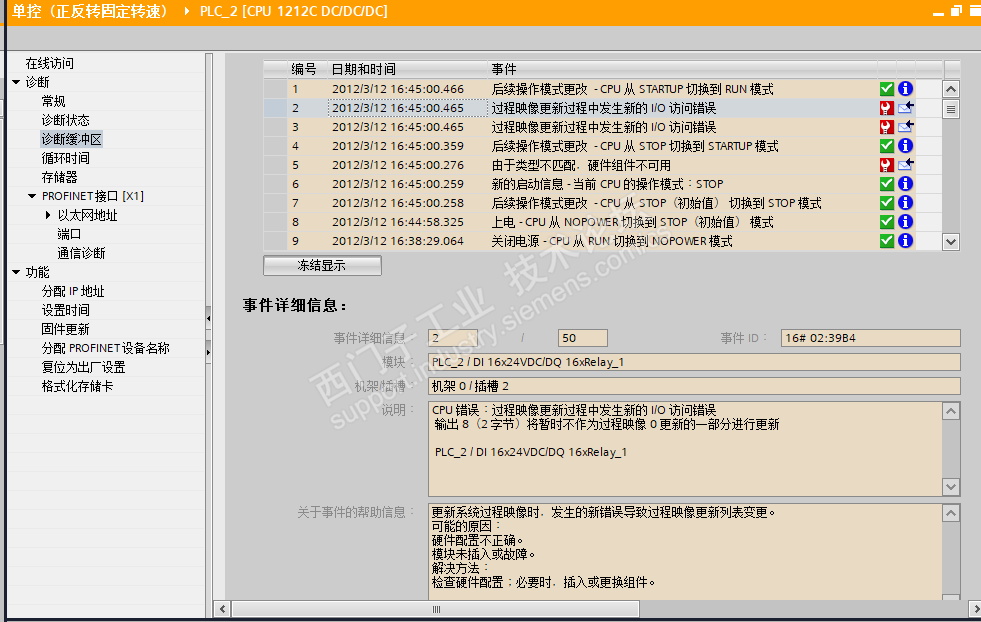Click incoming envelope icon in row 3

pyautogui.click(x=906, y=127)
